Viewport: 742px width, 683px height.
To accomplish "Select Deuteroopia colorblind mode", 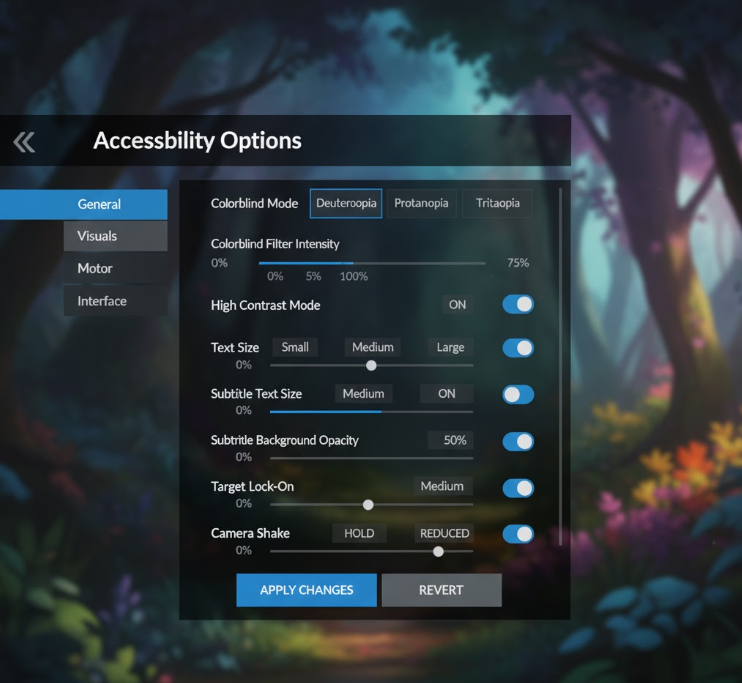I will pyautogui.click(x=346, y=203).
